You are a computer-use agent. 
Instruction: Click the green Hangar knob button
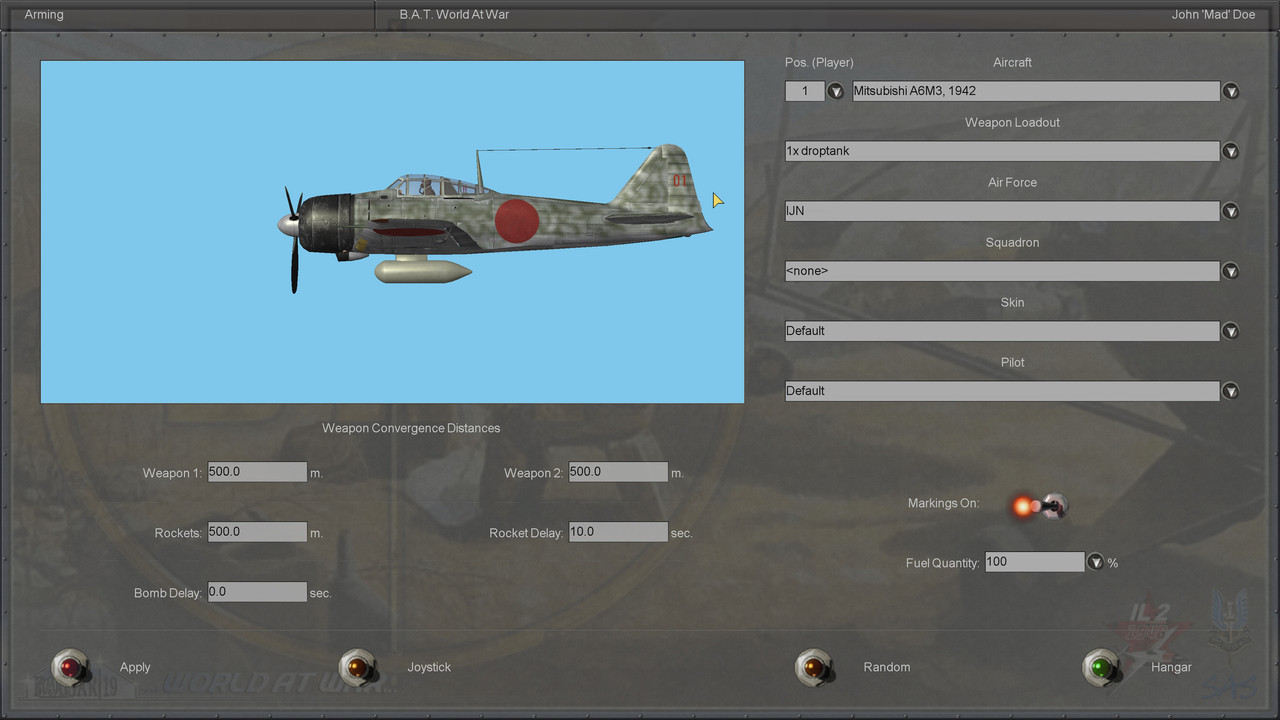[1102, 667]
